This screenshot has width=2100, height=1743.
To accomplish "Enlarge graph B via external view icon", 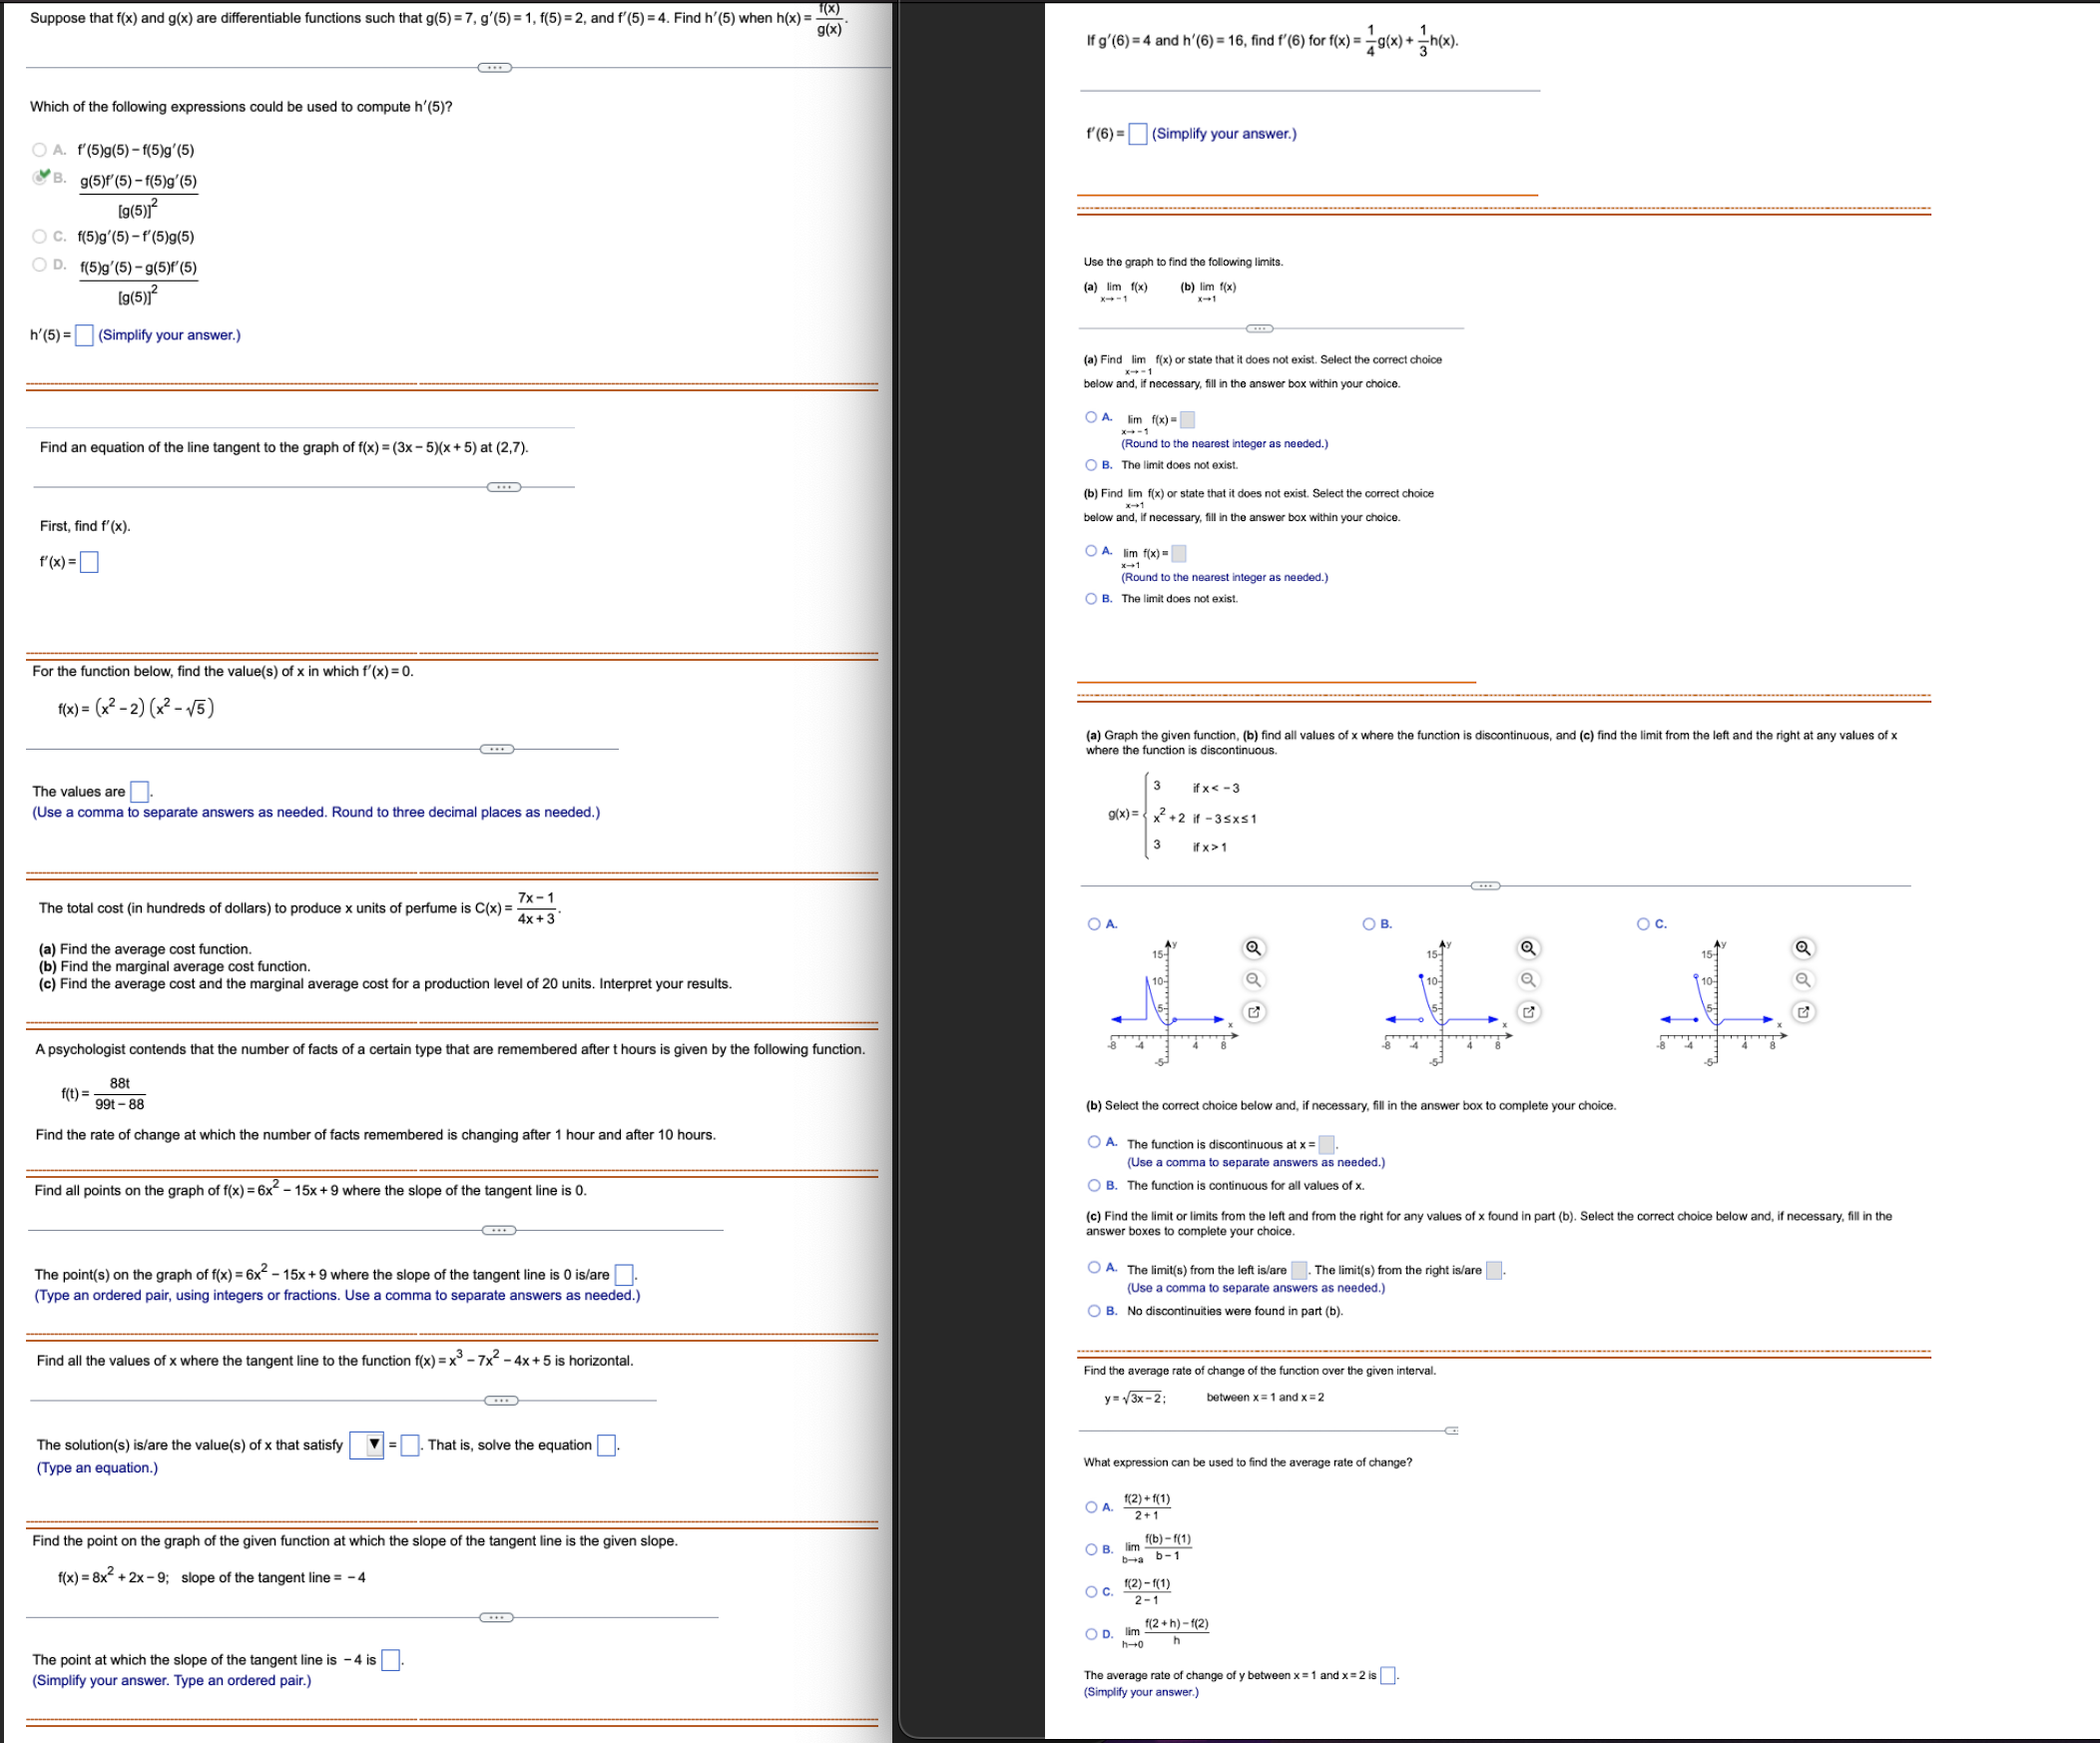I will pos(1528,1012).
